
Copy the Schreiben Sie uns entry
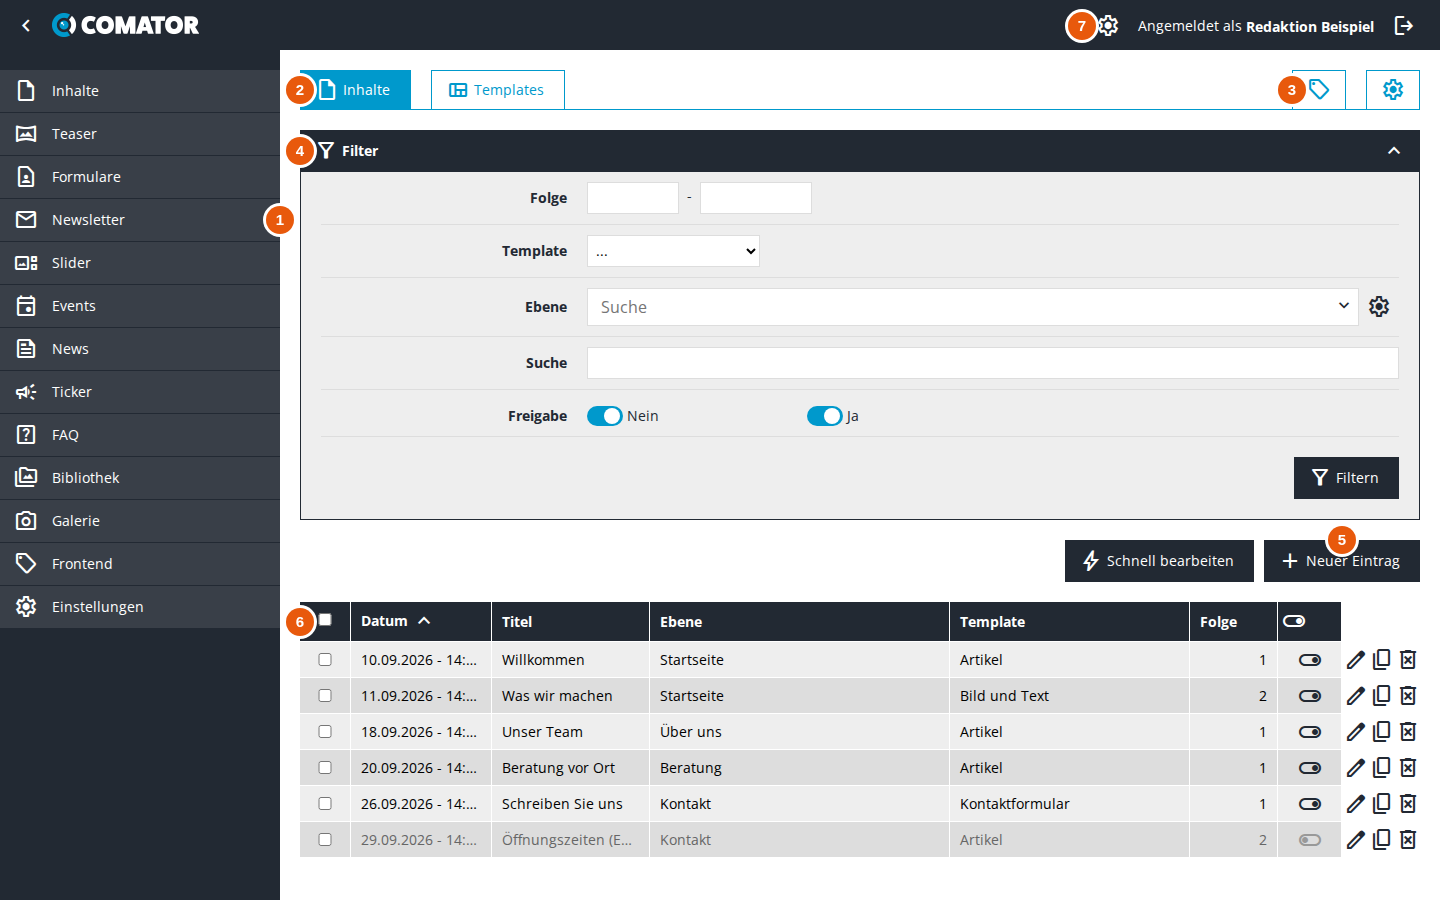coord(1382,803)
